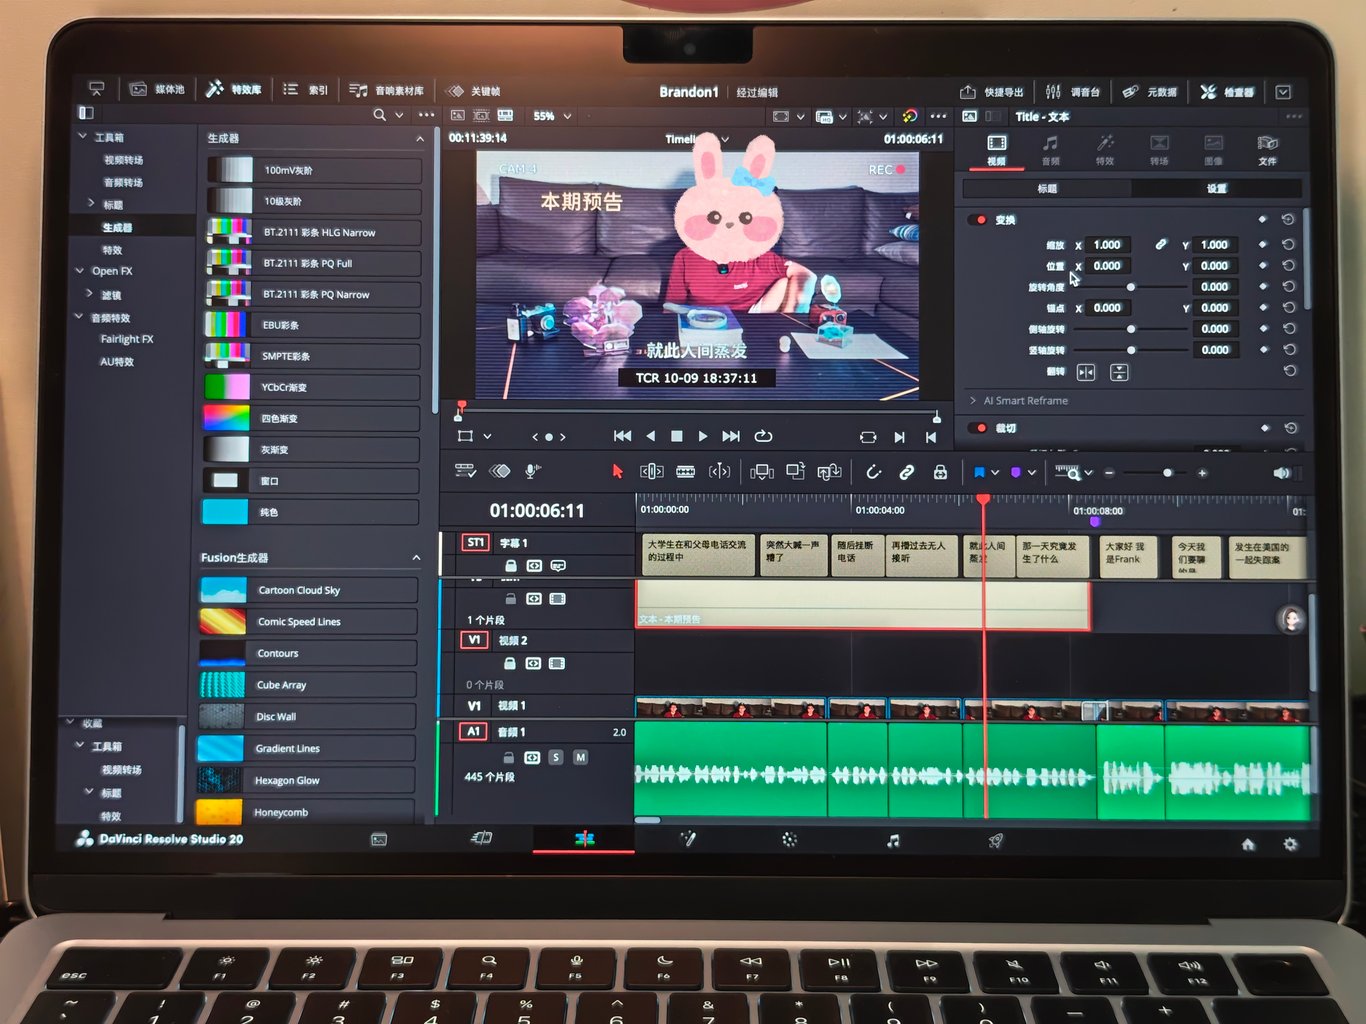1366x1024 pixels.
Task: Open the 调音台 mixer panel
Action: click(1073, 92)
